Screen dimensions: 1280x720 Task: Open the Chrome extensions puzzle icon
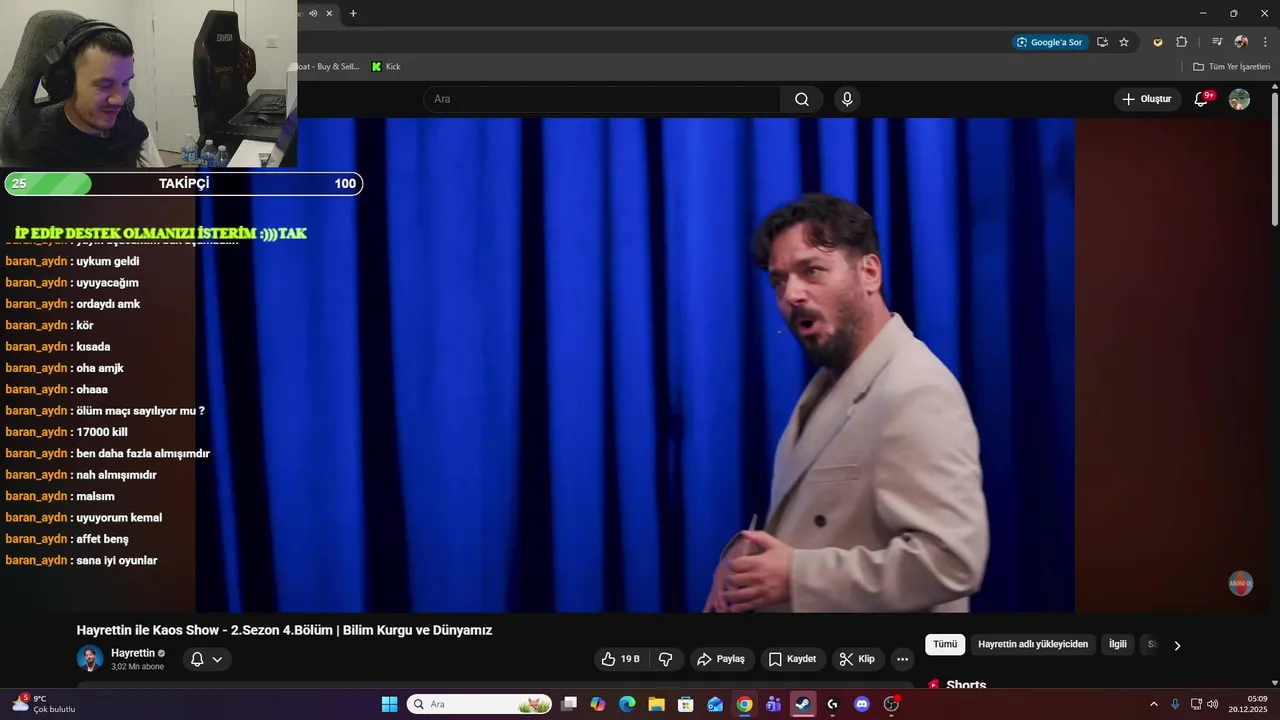coord(1181,42)
